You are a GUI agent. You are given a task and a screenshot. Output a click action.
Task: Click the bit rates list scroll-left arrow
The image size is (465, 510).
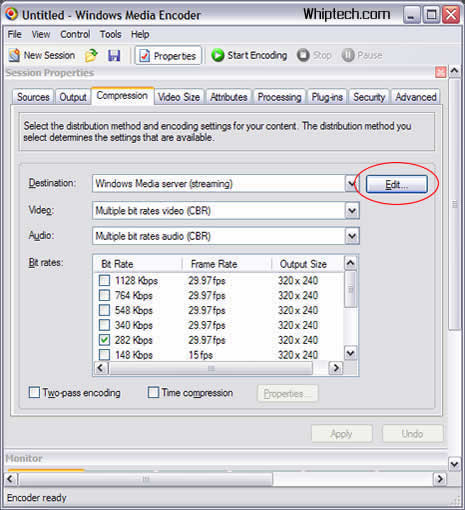coord(100,368)
